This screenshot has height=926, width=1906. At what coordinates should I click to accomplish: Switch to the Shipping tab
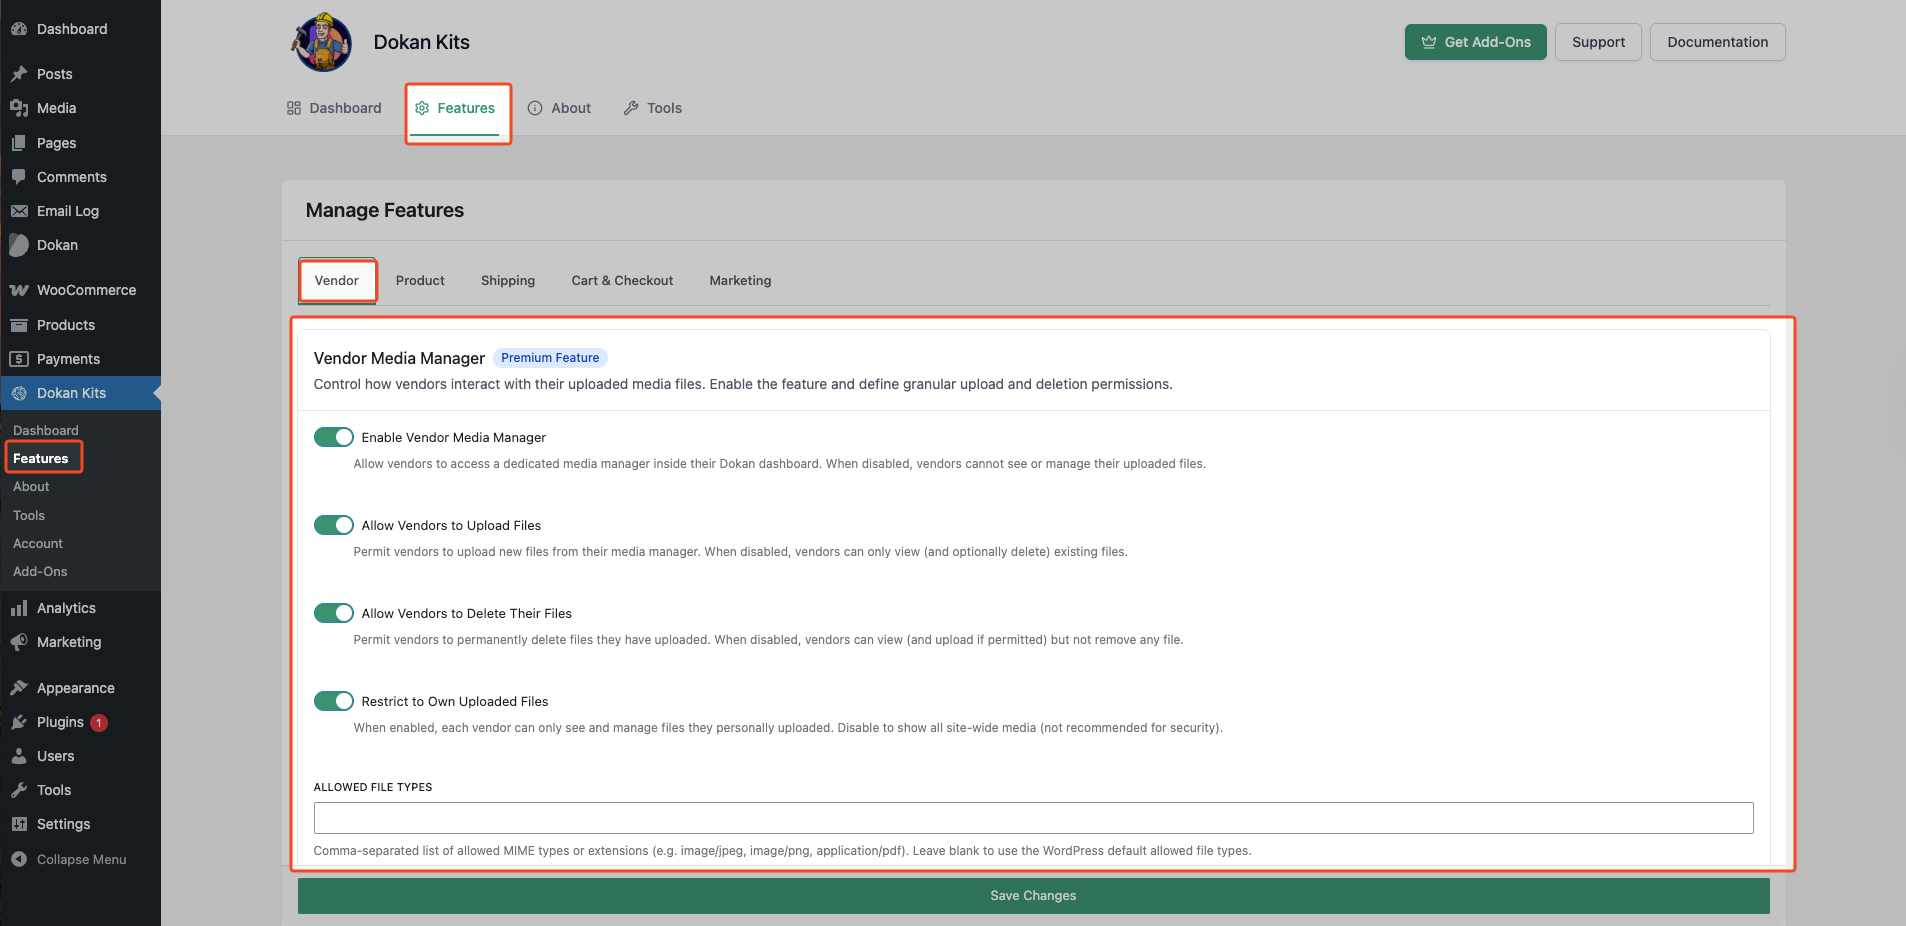tap(508, 281)
